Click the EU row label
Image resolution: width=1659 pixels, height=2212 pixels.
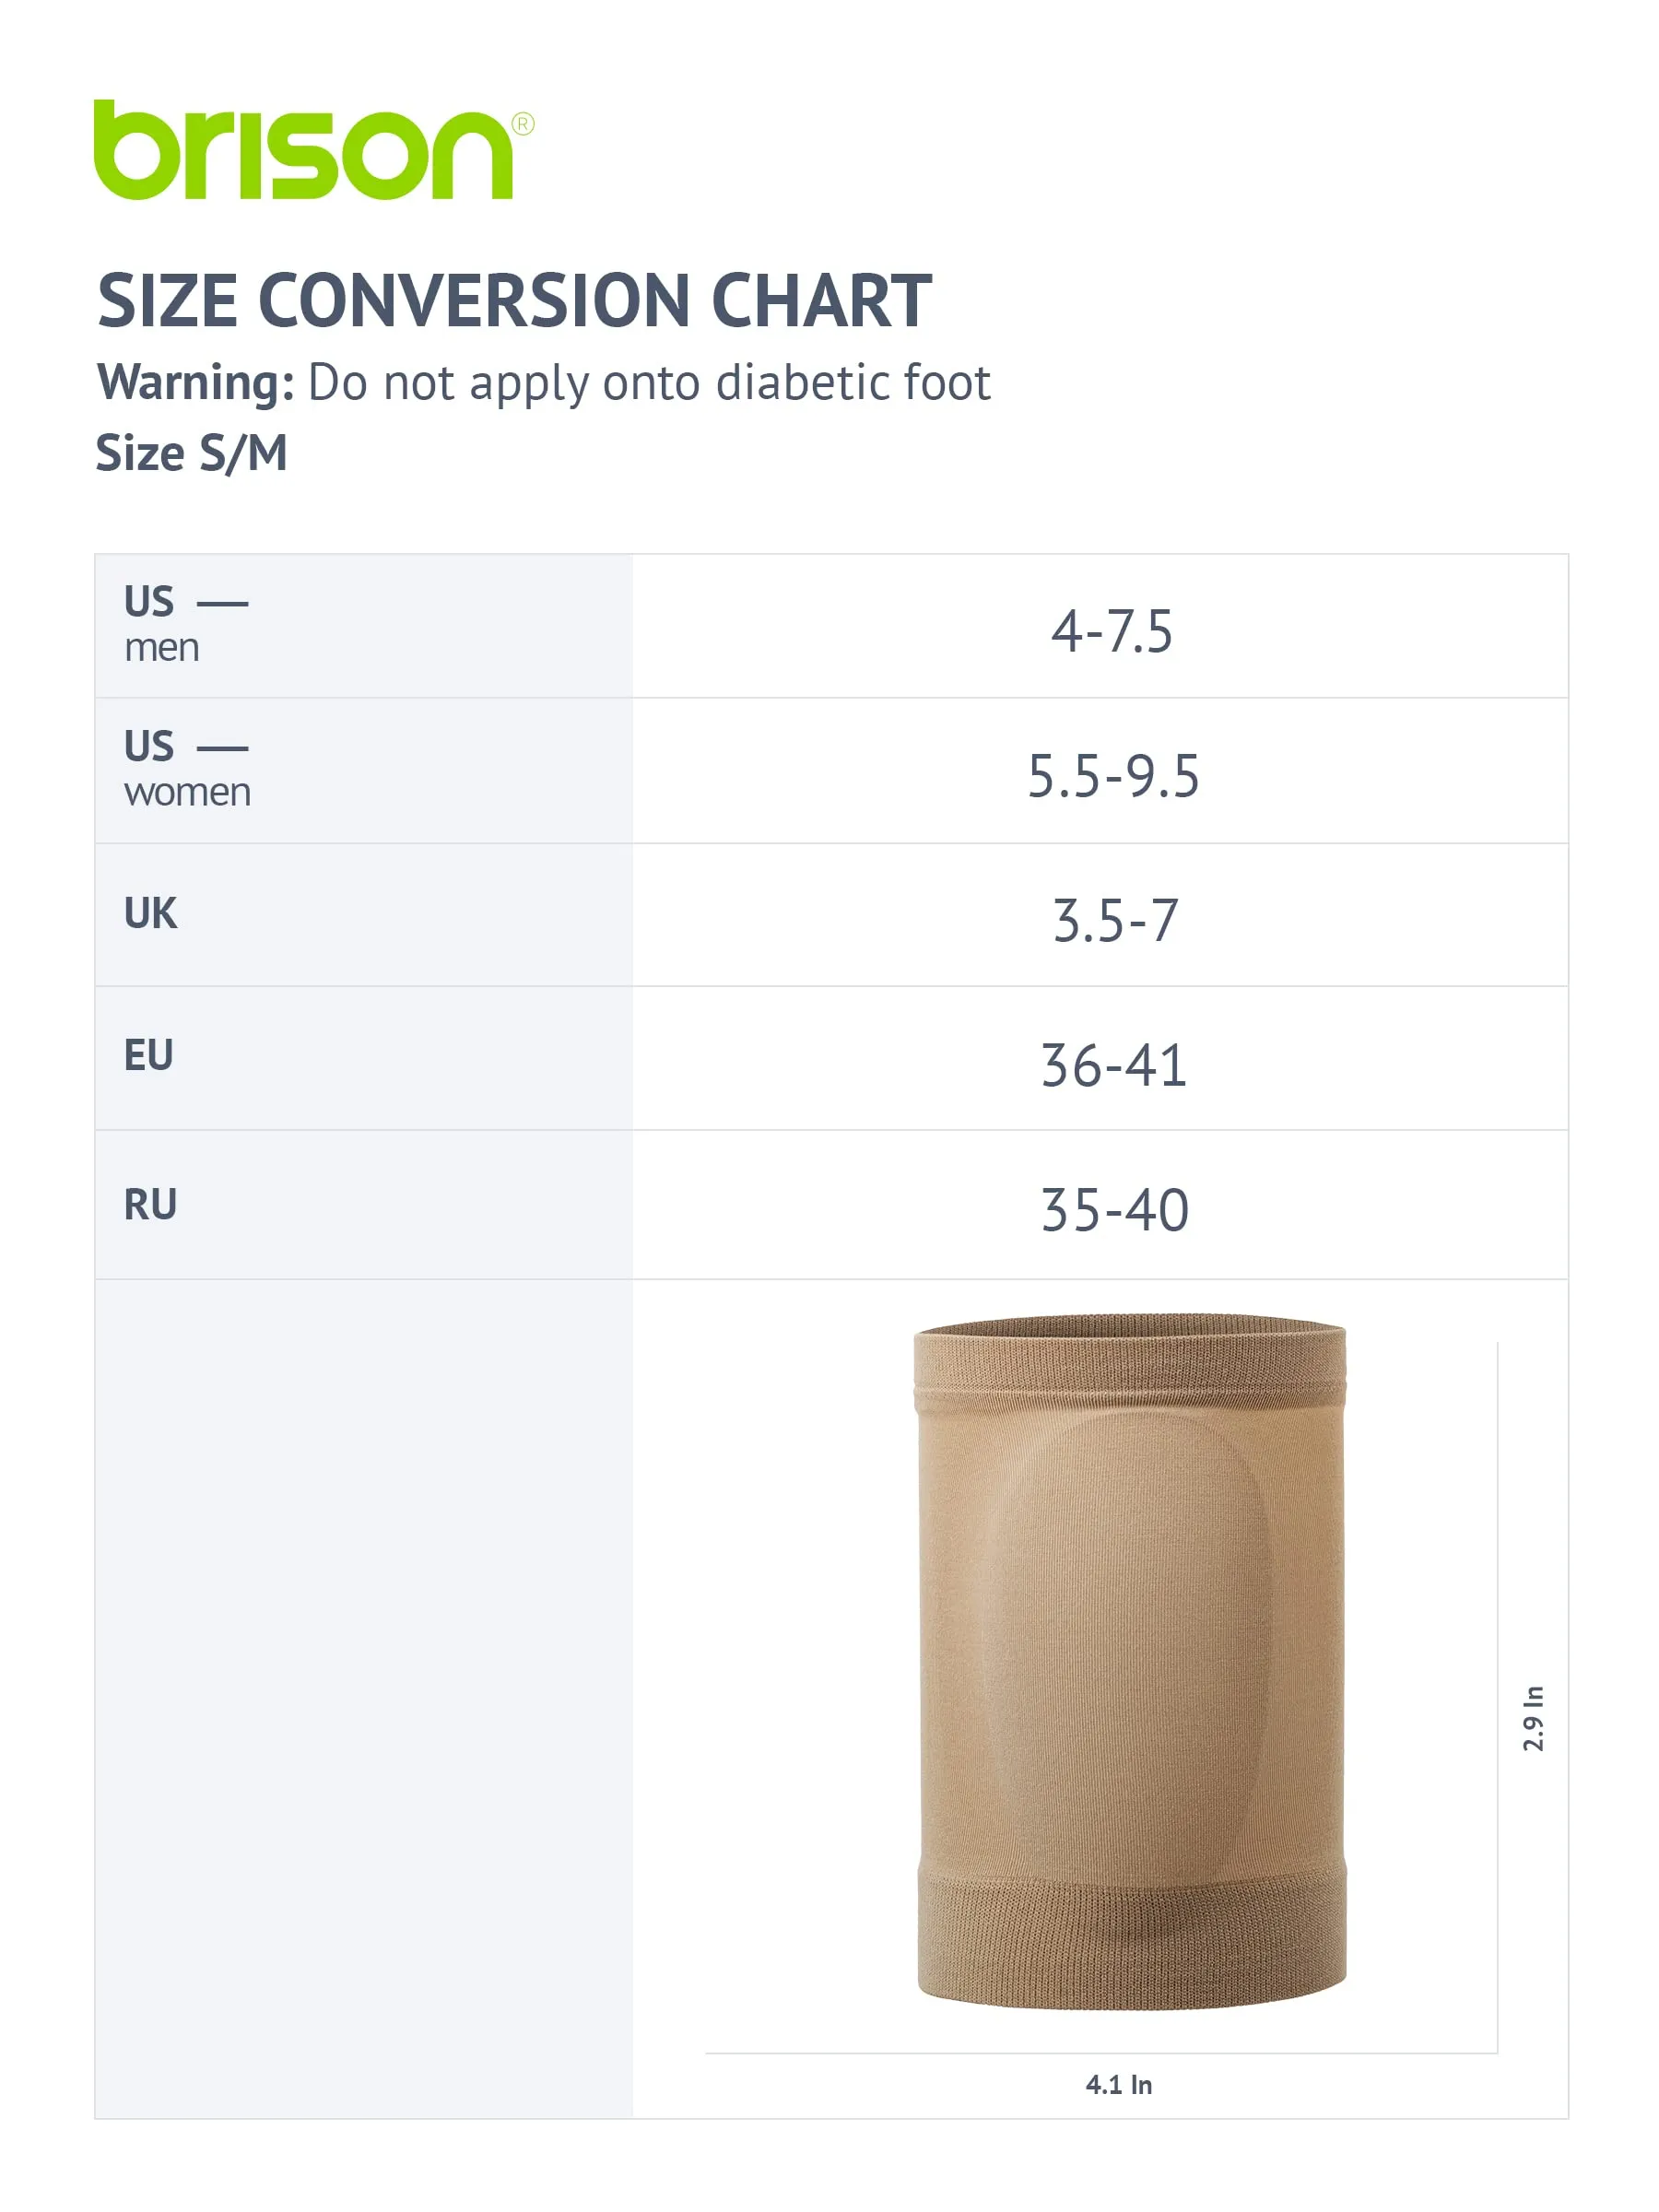click(148, 1055)
